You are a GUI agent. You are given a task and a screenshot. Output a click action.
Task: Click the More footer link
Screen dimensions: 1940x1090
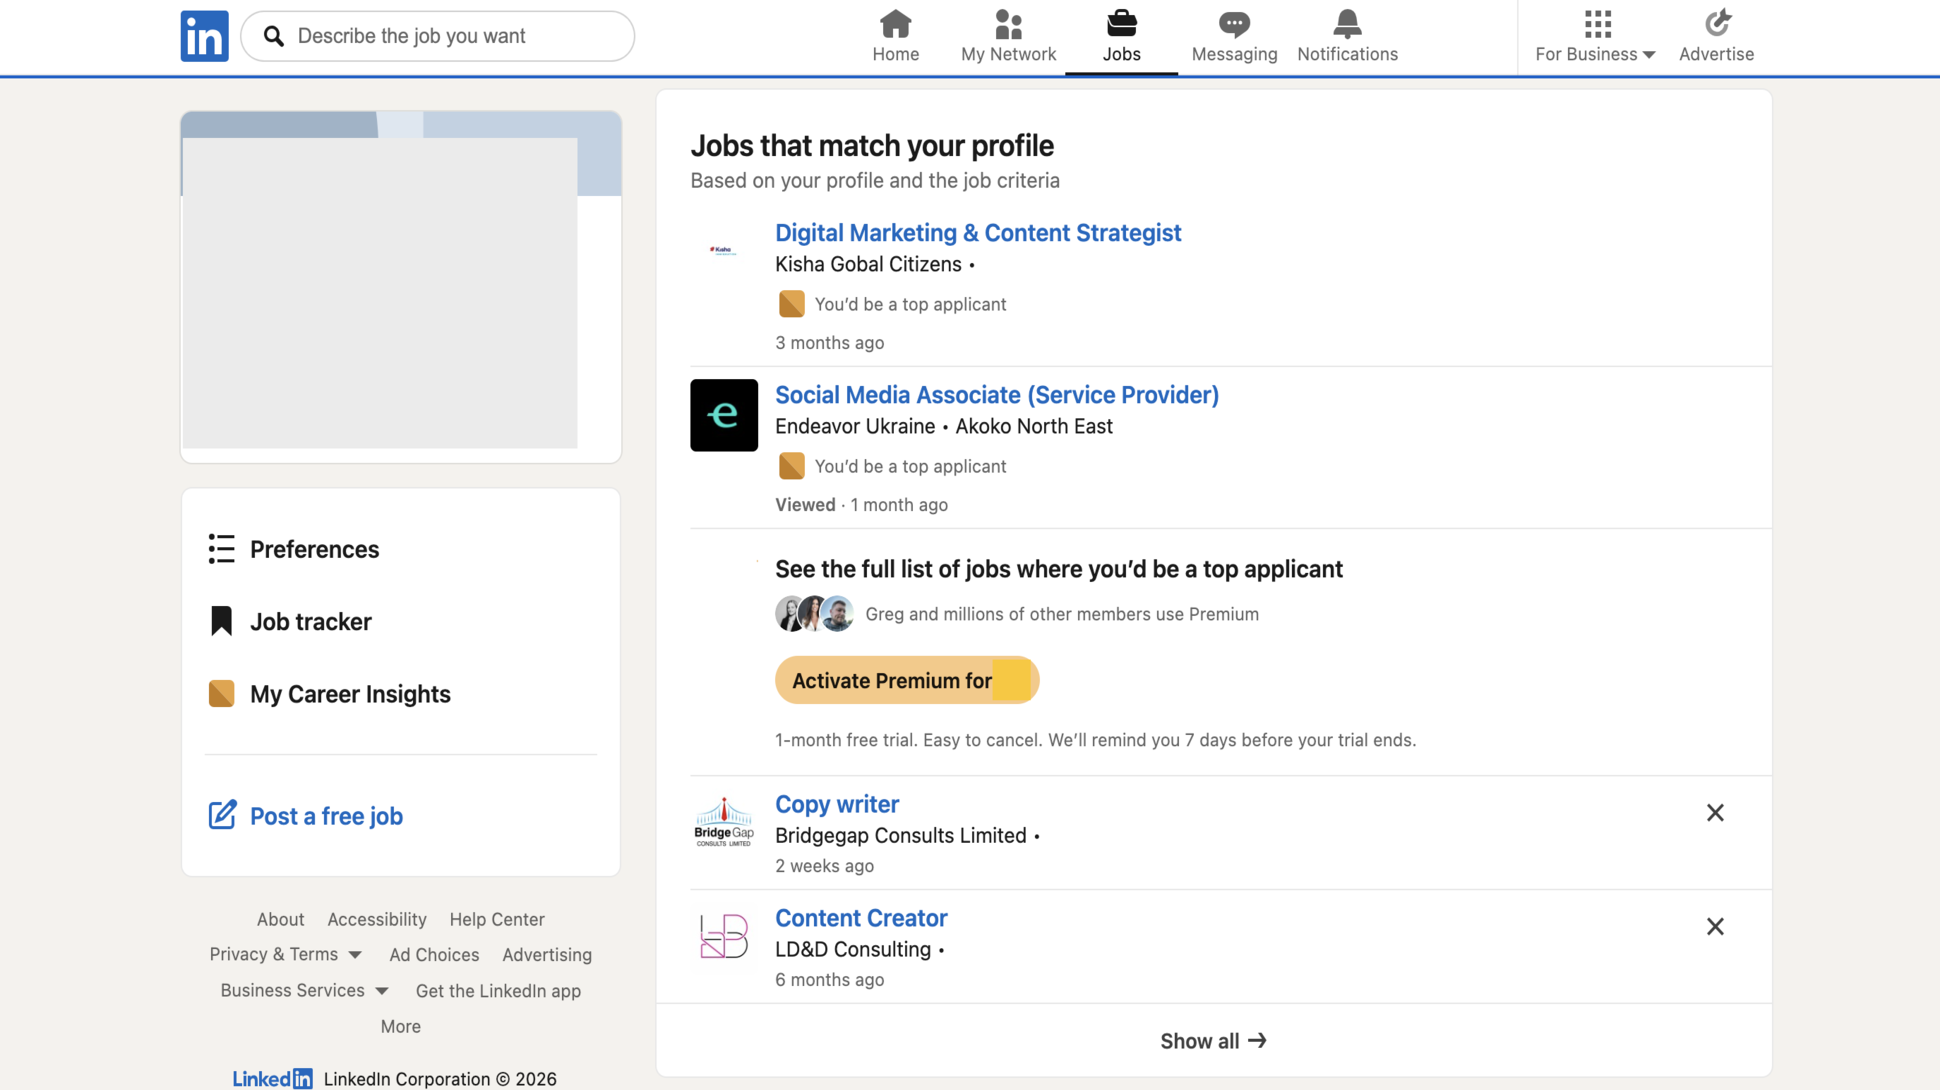tap(400, 1027)
